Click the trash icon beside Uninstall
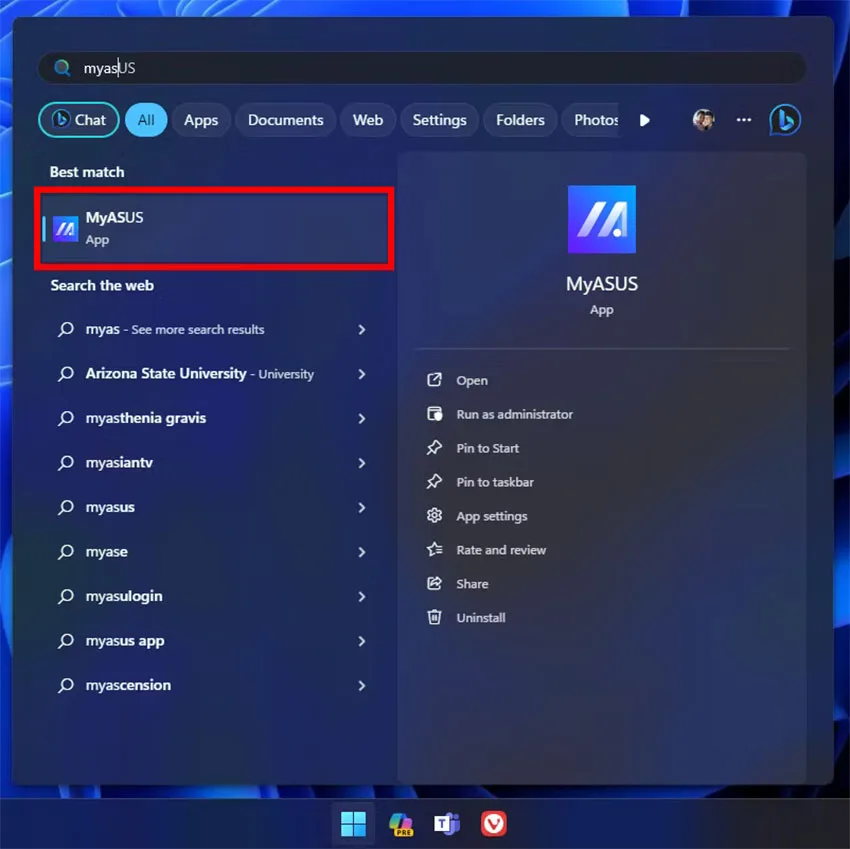Image resolution: width=850 pixels, height=849 pixels. [434, 617]
